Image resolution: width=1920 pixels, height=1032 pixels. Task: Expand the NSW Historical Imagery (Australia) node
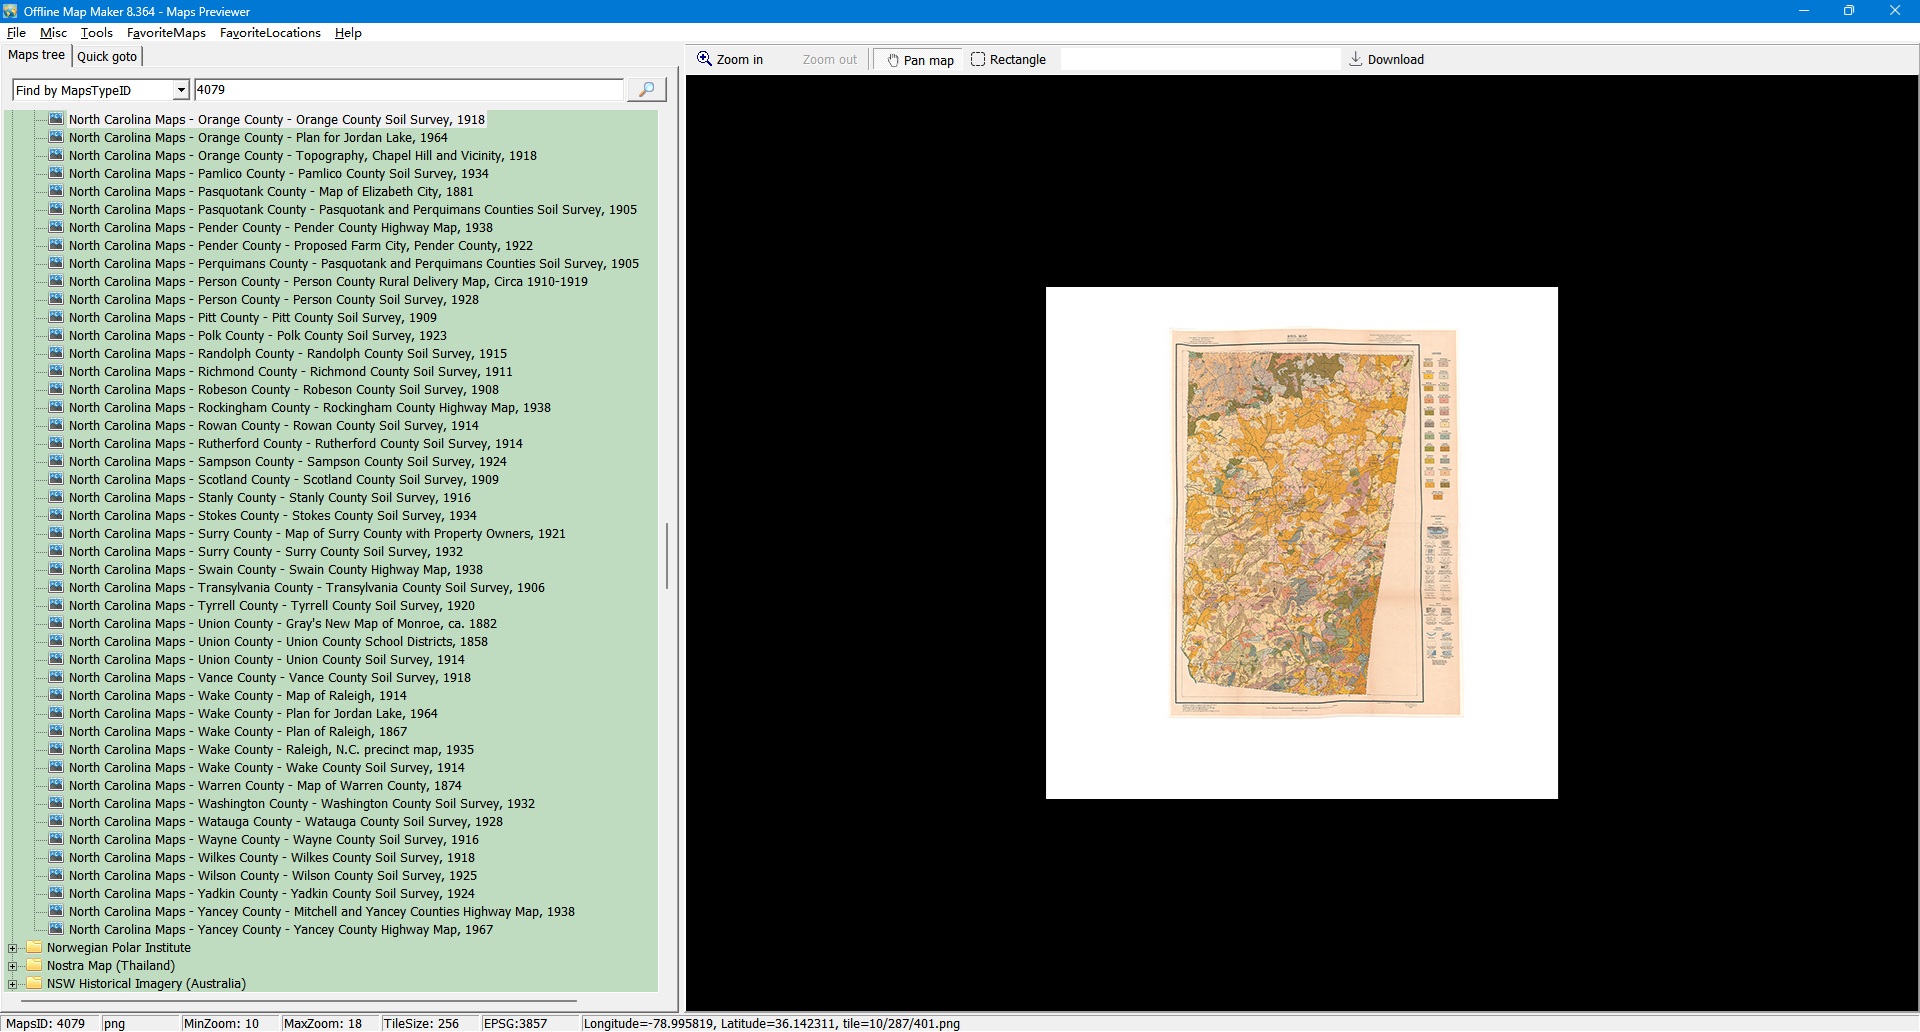pyautogui.click(x=12, y=984)
